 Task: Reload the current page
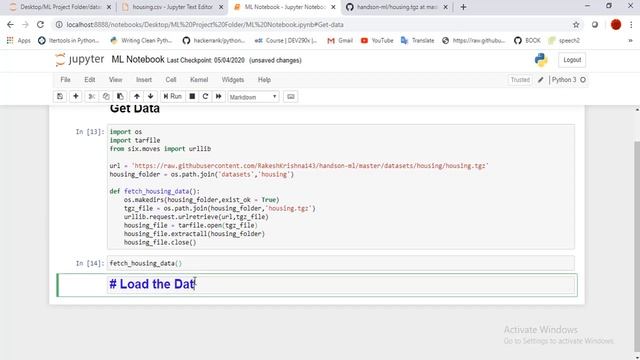(x=40, y=24)
